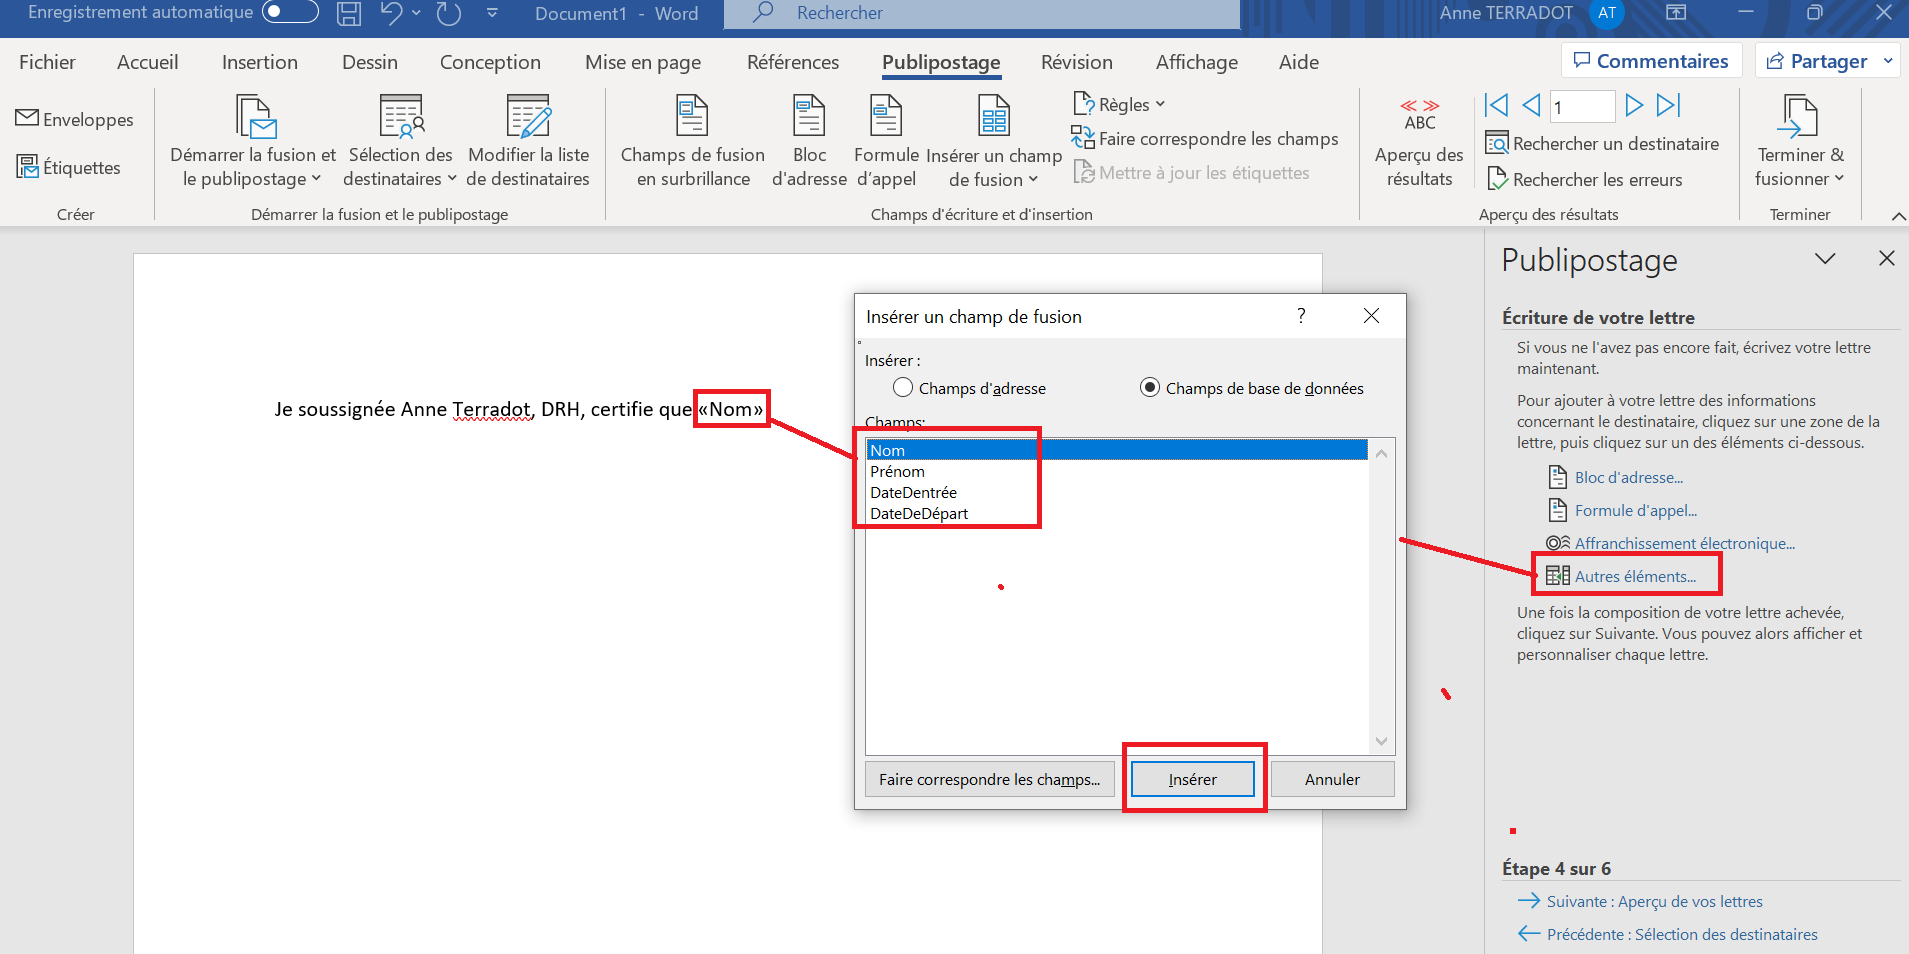Select Champs de base de données option

1150,388
